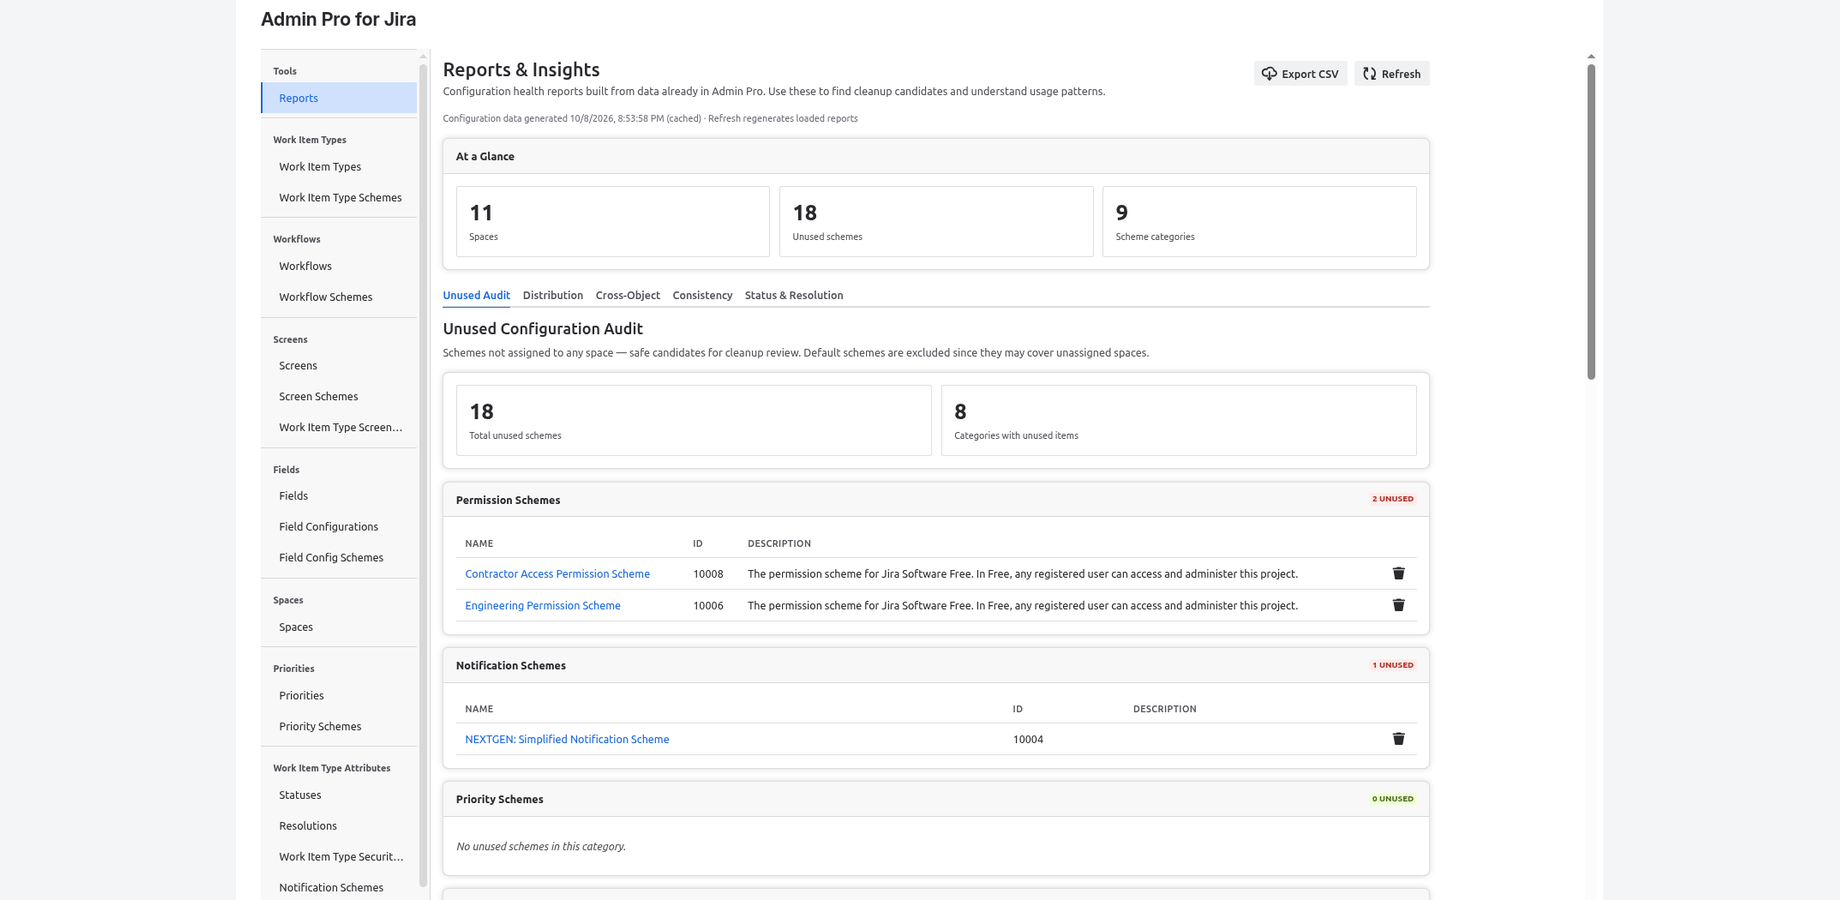Open the Priorities sidebar item
Image resolution: width=1840 pixels, height=900 pixels.
point(340,696)
